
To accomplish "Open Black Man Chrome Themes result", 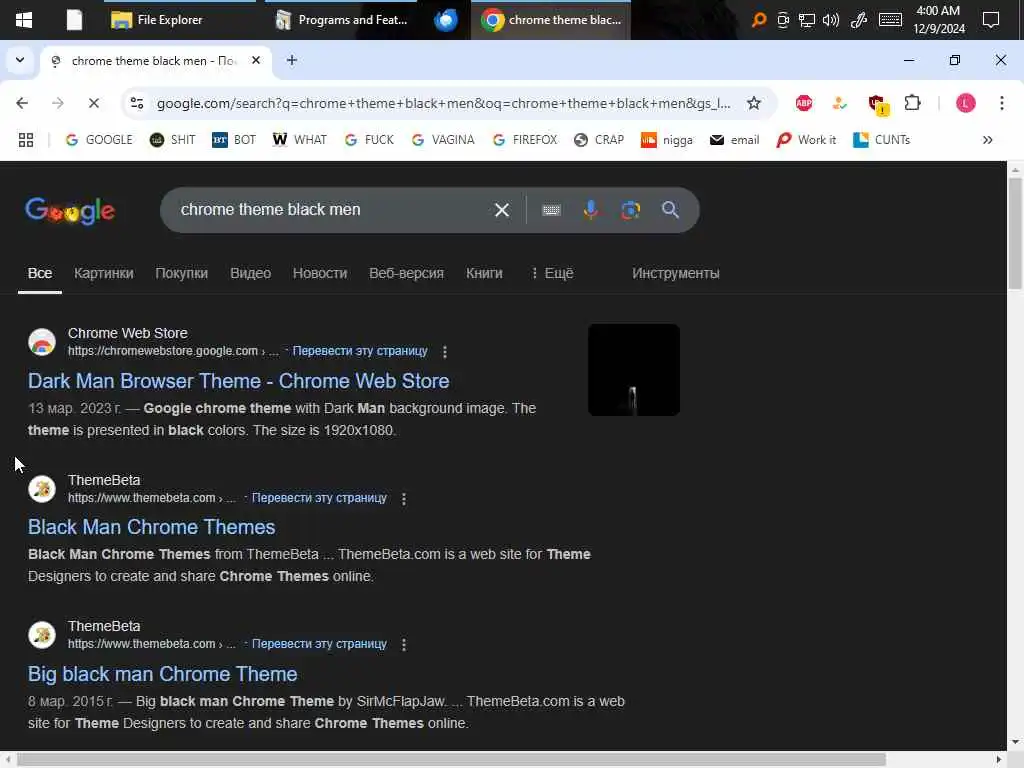I will click(152, 527).
